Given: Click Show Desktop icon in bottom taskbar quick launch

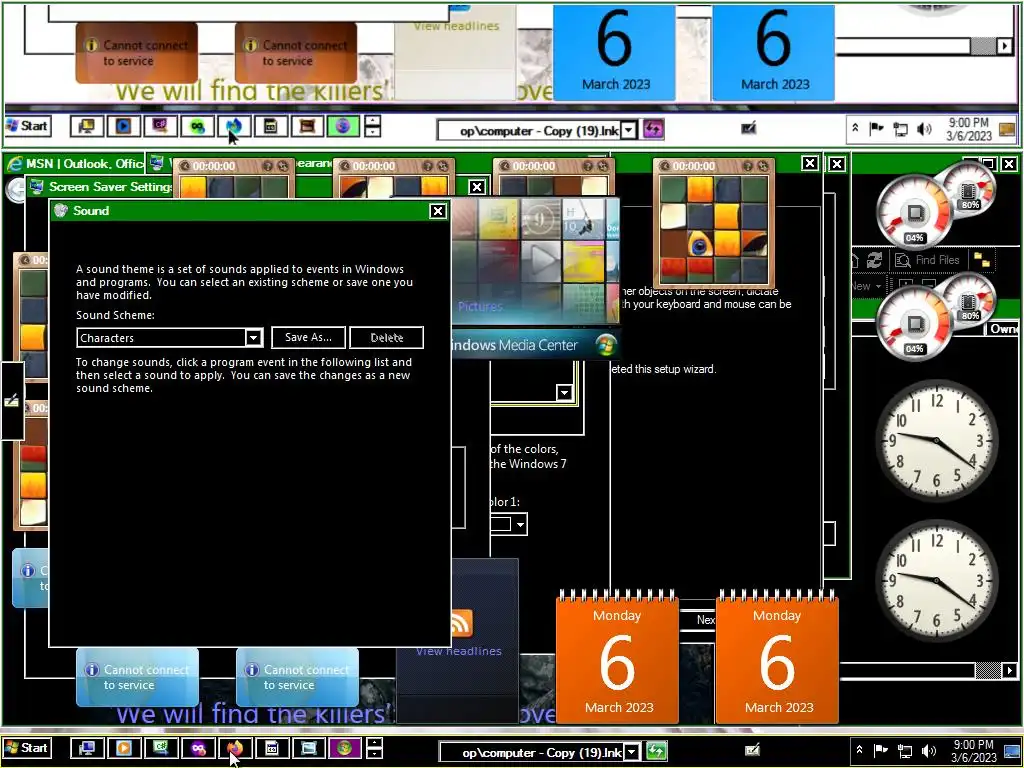Looking at the screenshot, I should tap(87, 748).
